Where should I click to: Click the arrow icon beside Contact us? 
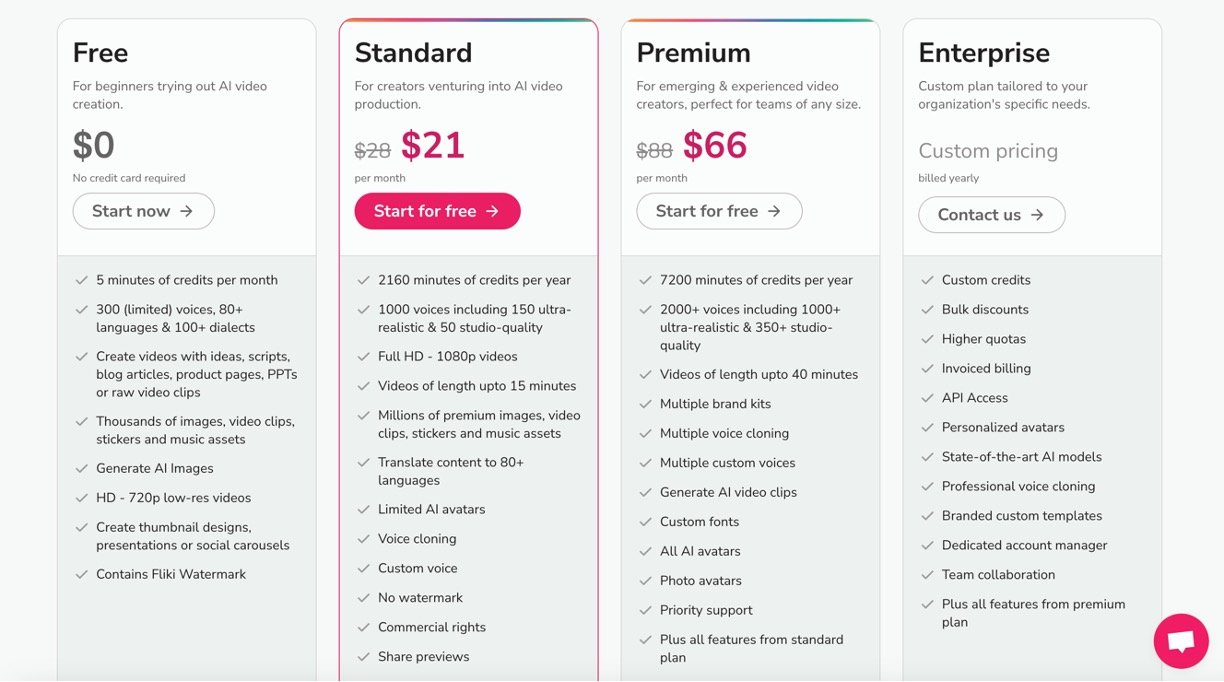pyautogui.click(x=1037, y=215)
